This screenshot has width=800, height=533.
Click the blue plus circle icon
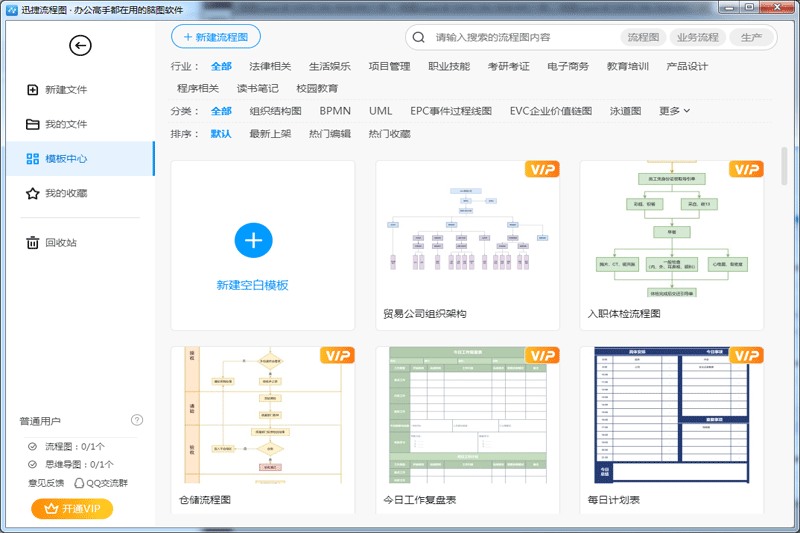[253, 241]
